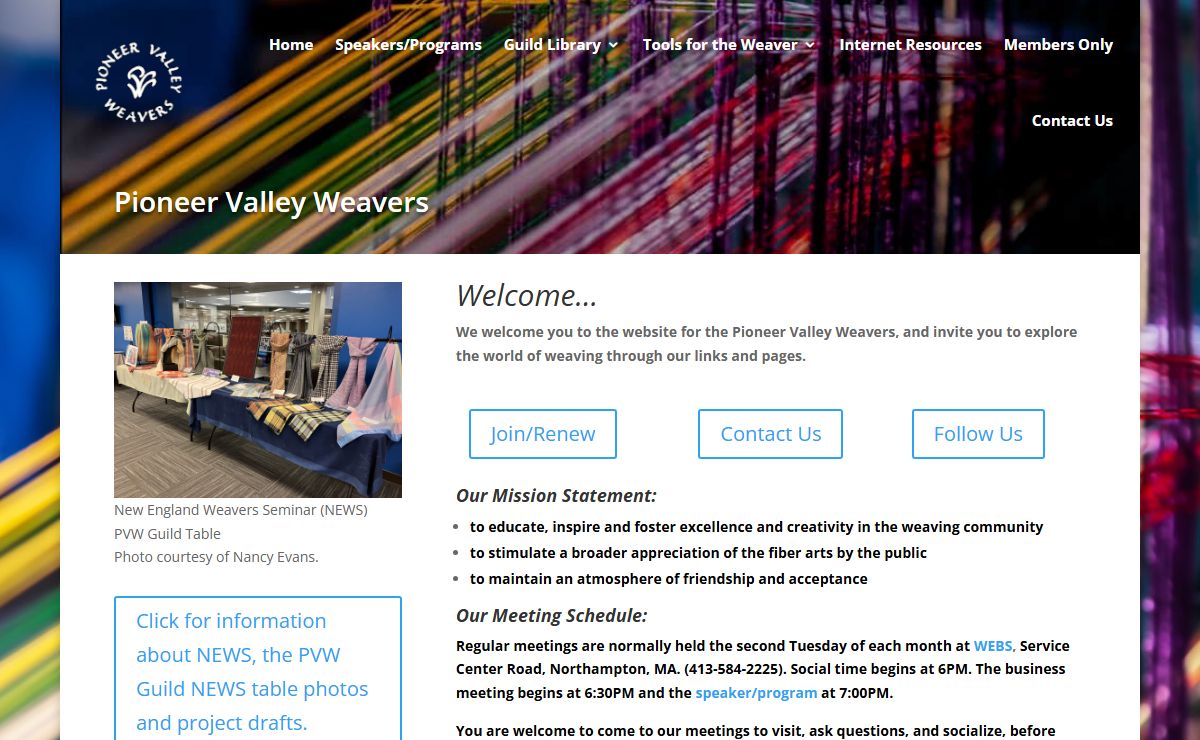Click the PVW Guild Table caption line
This screenshot has height=740, width=1200.
[167, 534]
